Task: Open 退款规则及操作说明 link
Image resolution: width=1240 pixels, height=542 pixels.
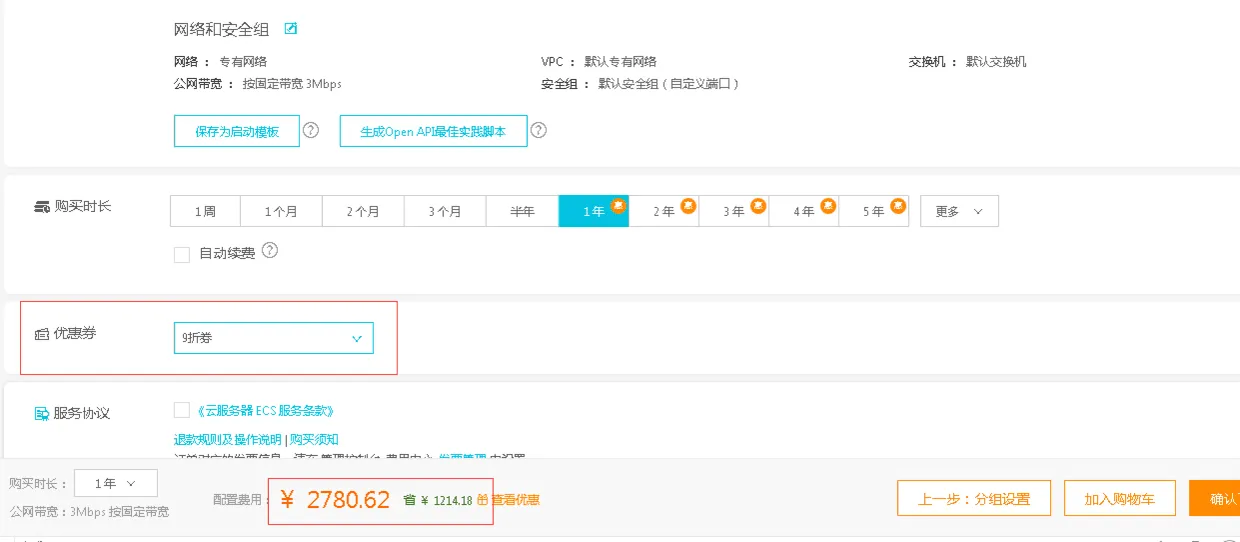Action: pyautogui.click(x=228, y=439)
